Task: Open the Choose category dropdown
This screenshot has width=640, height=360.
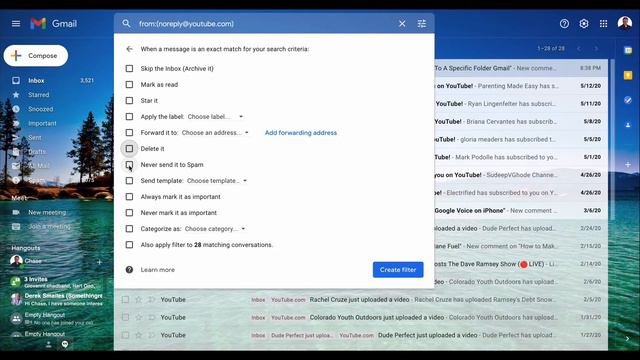Action: (215, 229)
